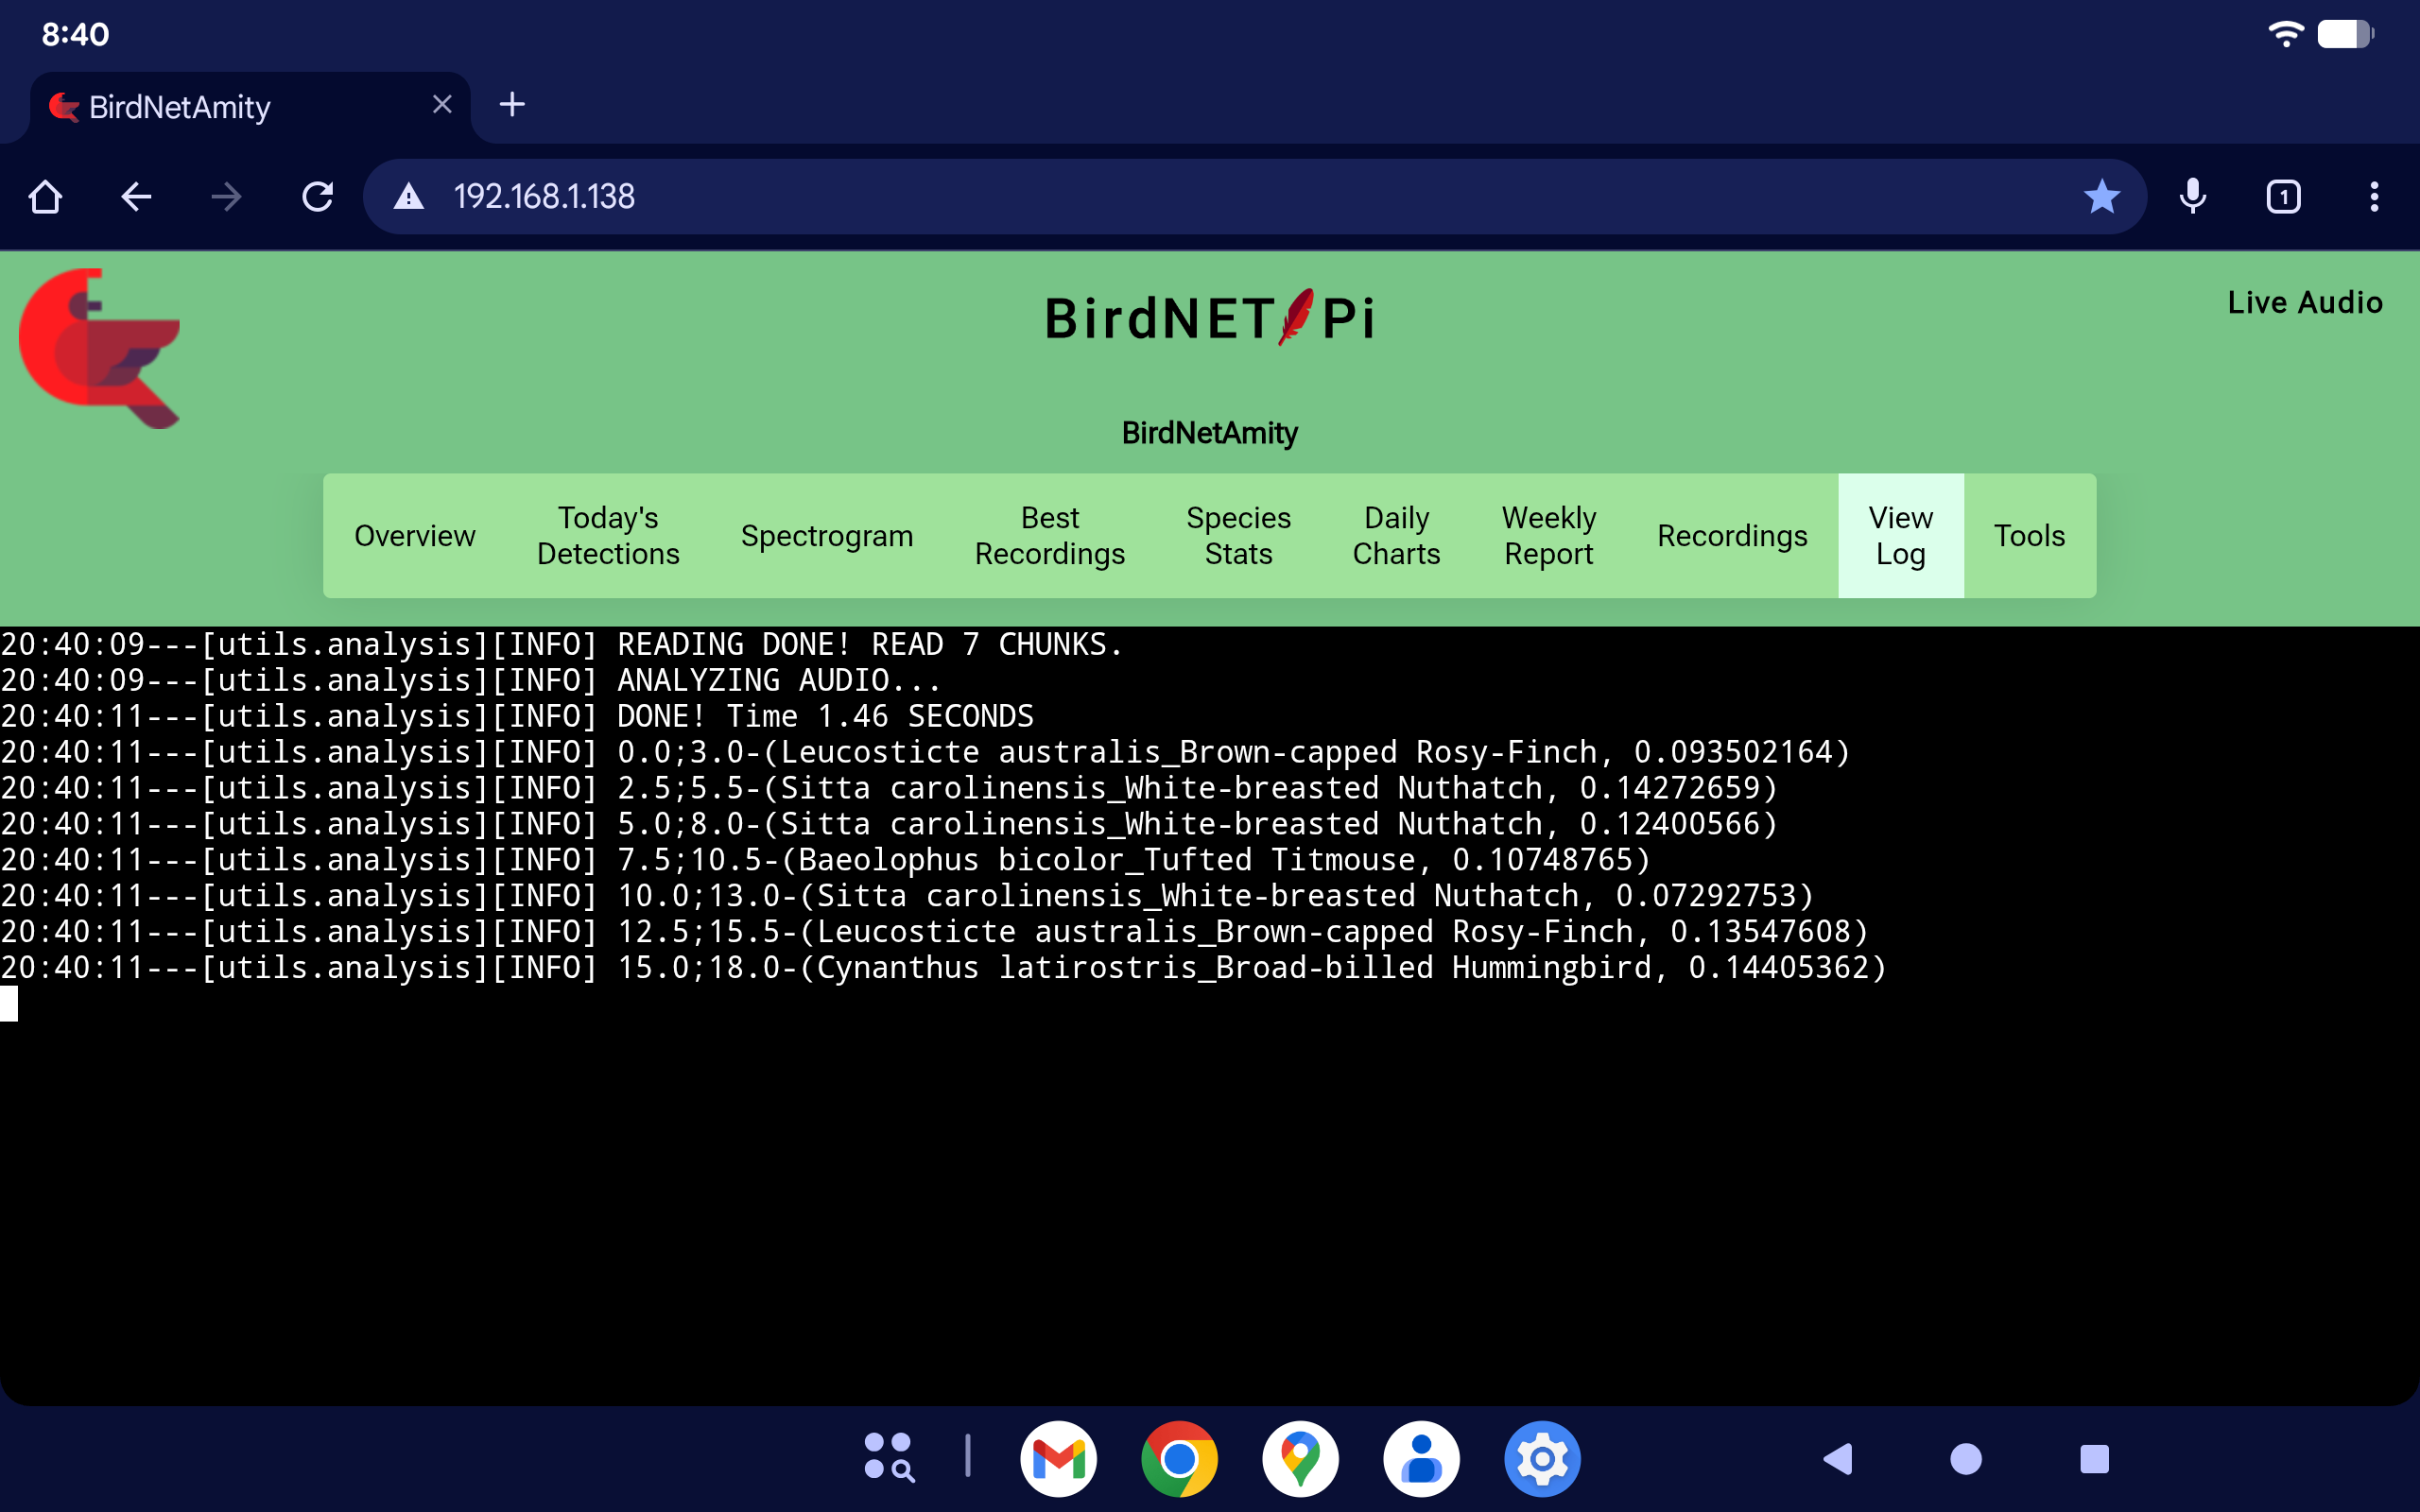Tap the Chrome home icon
This screenshot has height=1512, width=2420.
click(x=45, y=196)
